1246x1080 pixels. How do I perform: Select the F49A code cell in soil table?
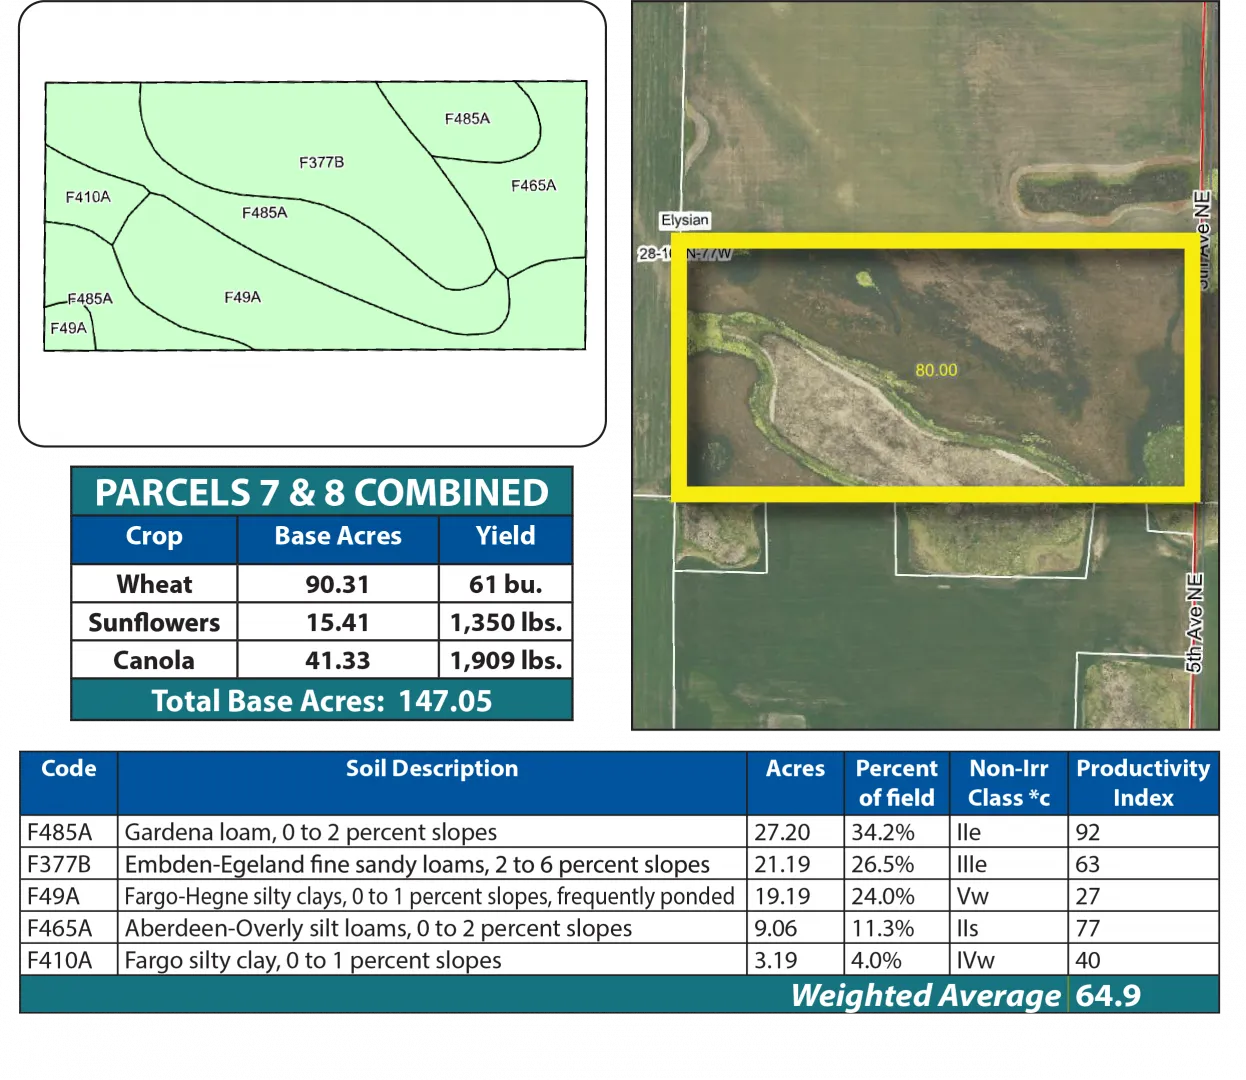[x=54, y=896]
